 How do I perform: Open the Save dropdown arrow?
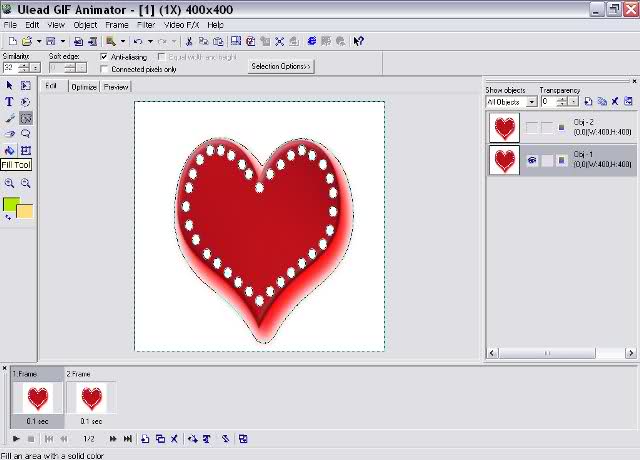[x=62, y=41]
